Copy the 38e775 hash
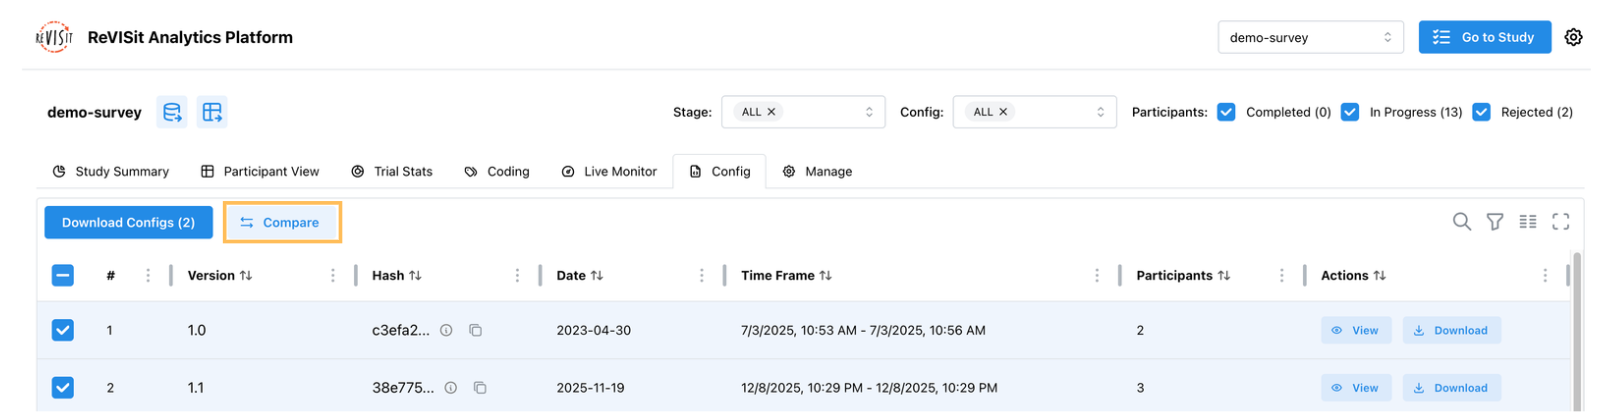The height and width of the screenshot is (420, 1614). point(479,388)
